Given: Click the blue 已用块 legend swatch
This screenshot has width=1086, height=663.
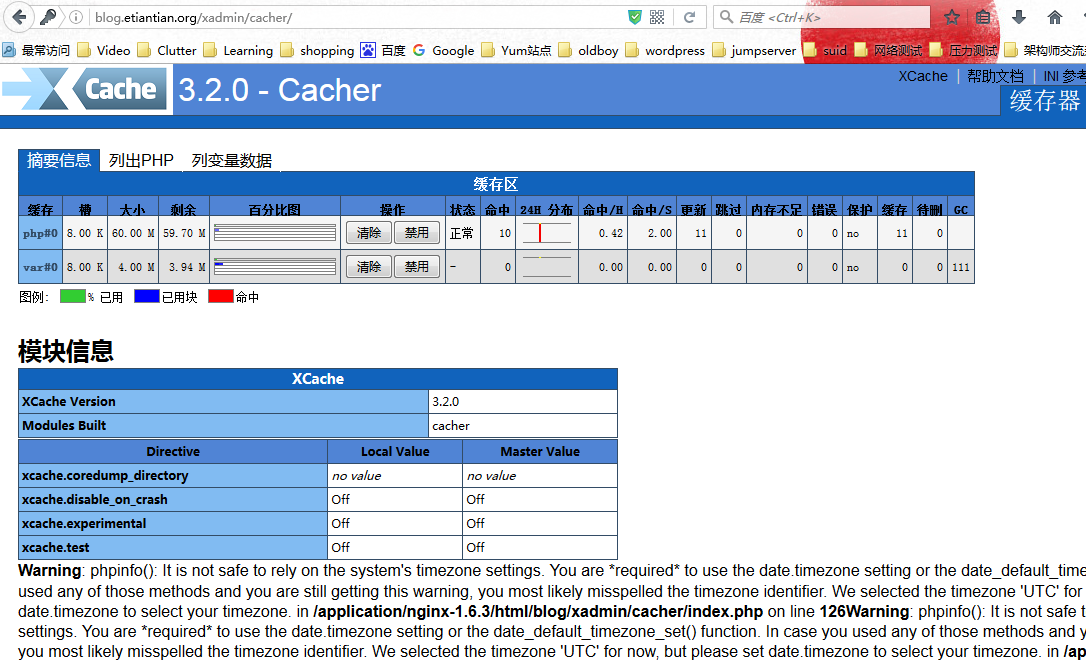Looking at the screenshot, I should coord(147,297).
